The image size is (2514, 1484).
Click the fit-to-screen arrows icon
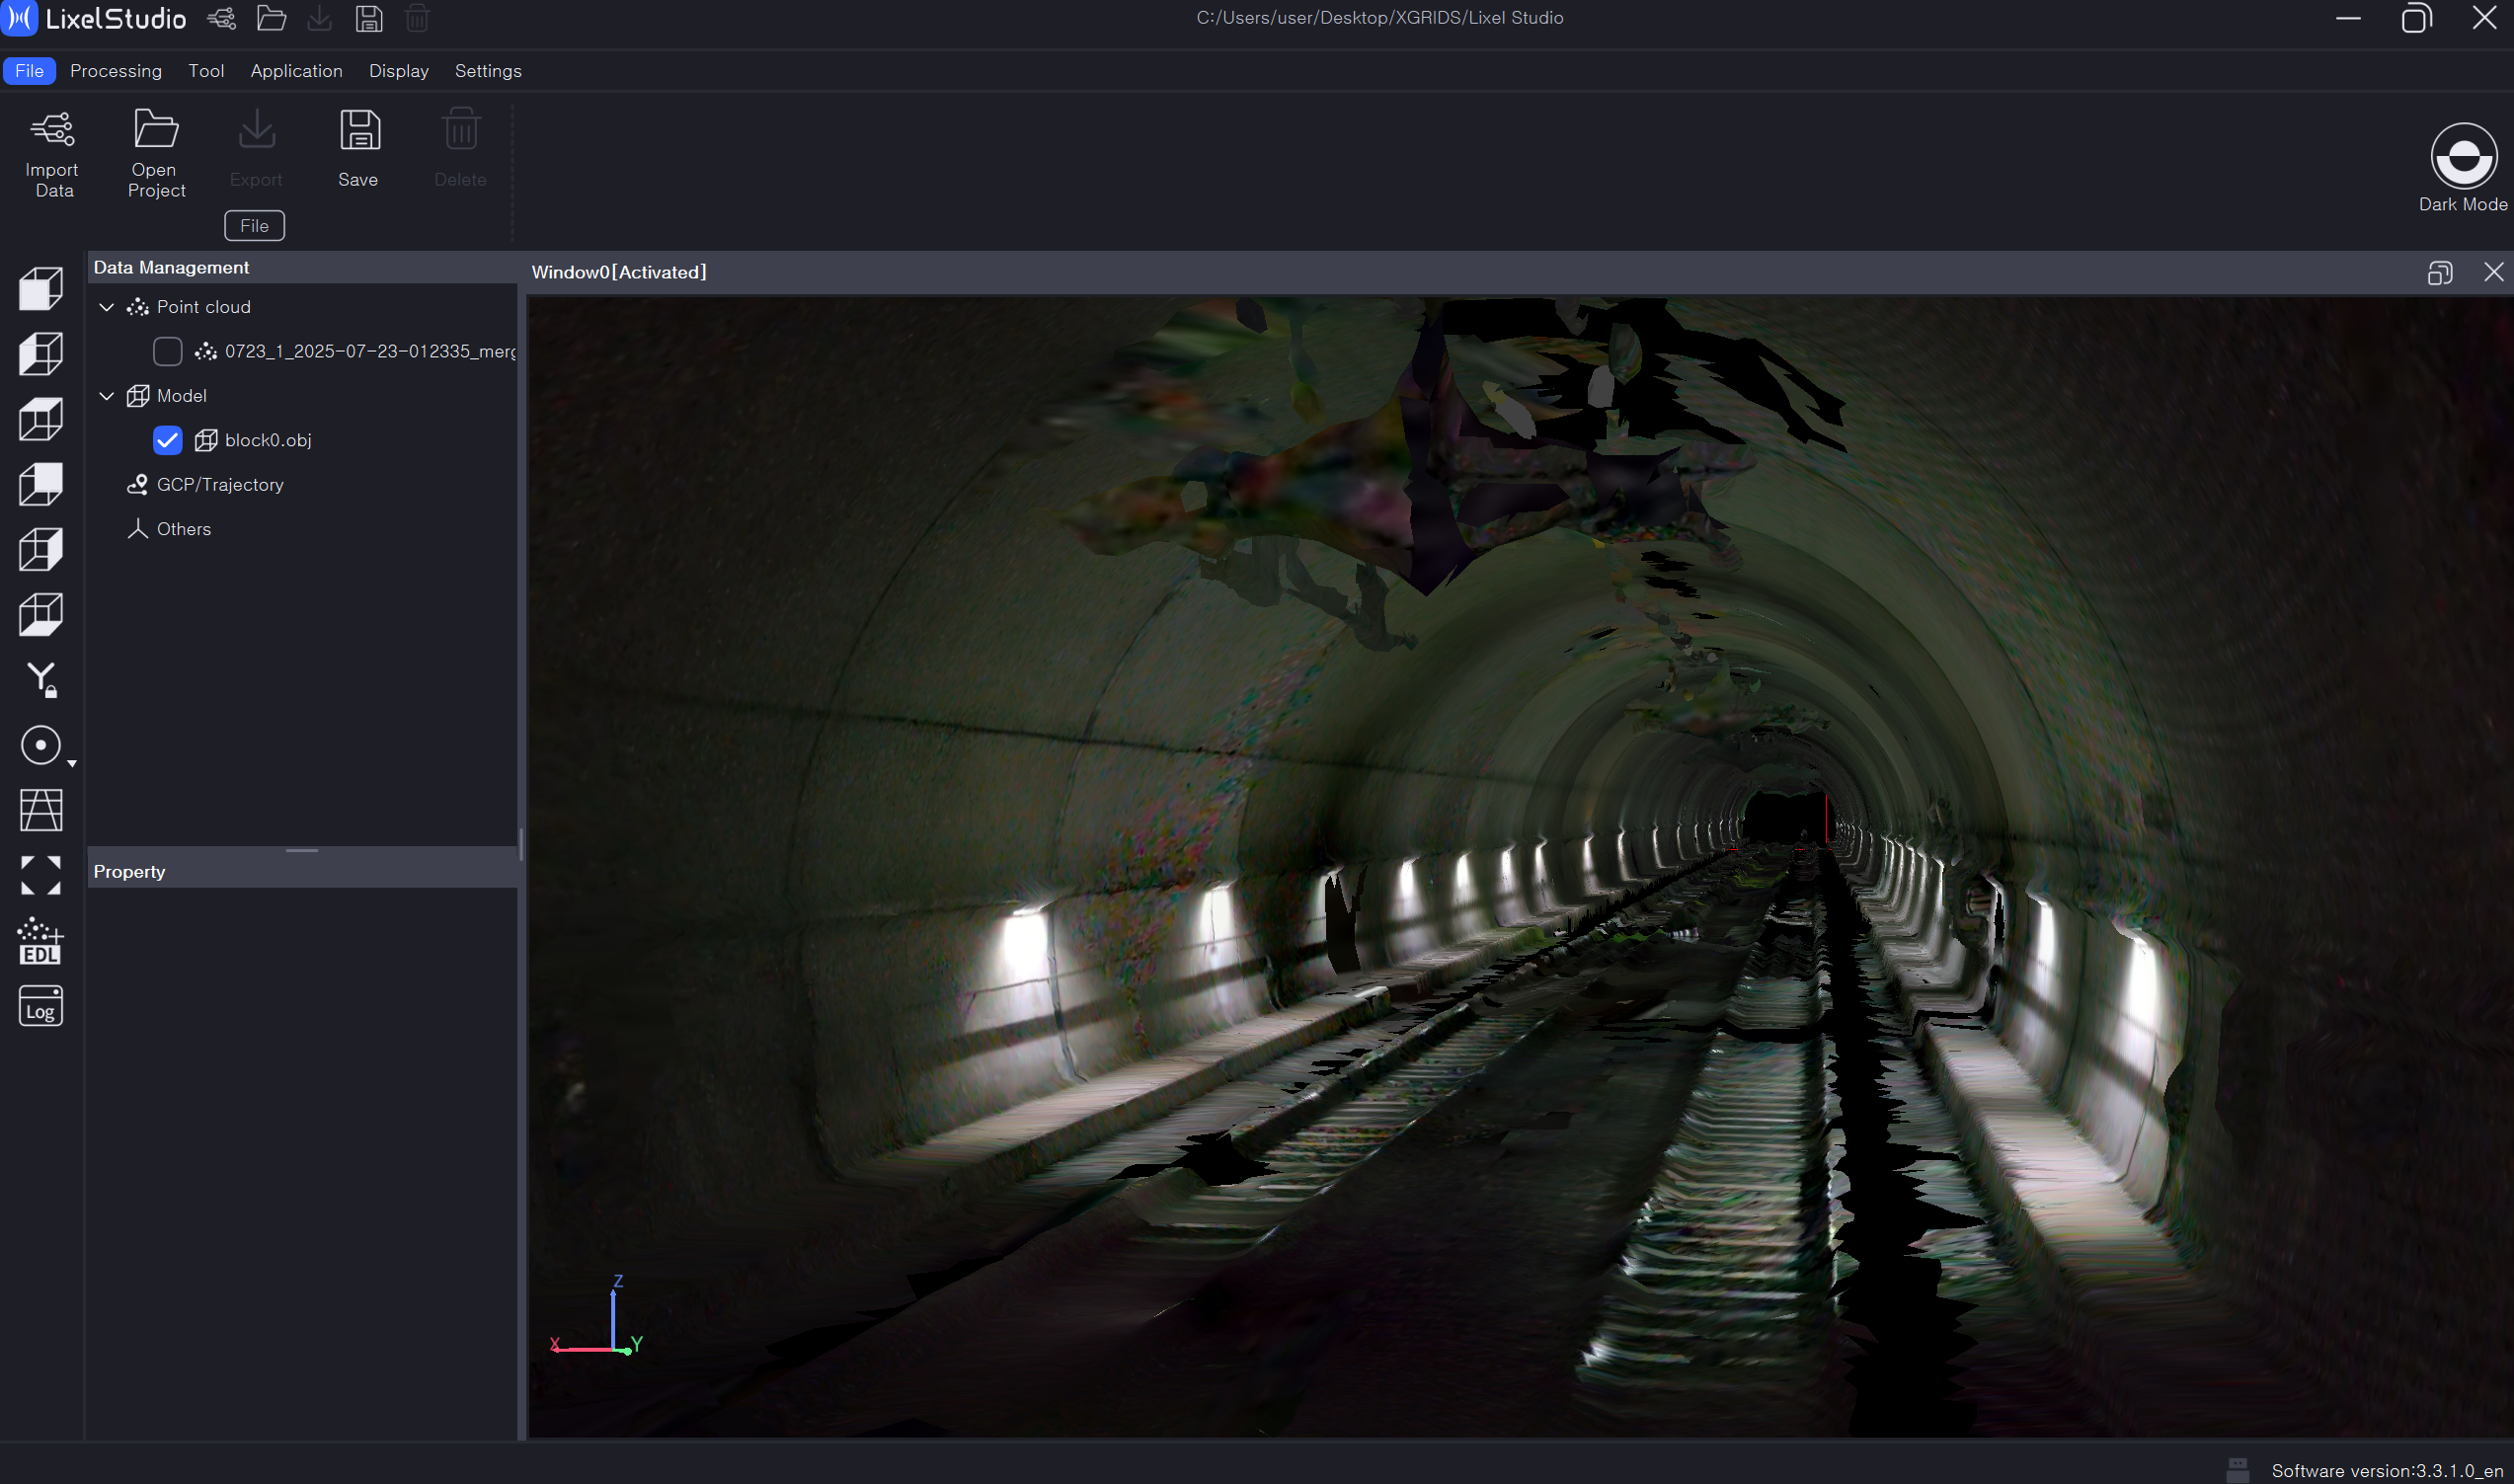pyautogui.click(x=41, y=875)
